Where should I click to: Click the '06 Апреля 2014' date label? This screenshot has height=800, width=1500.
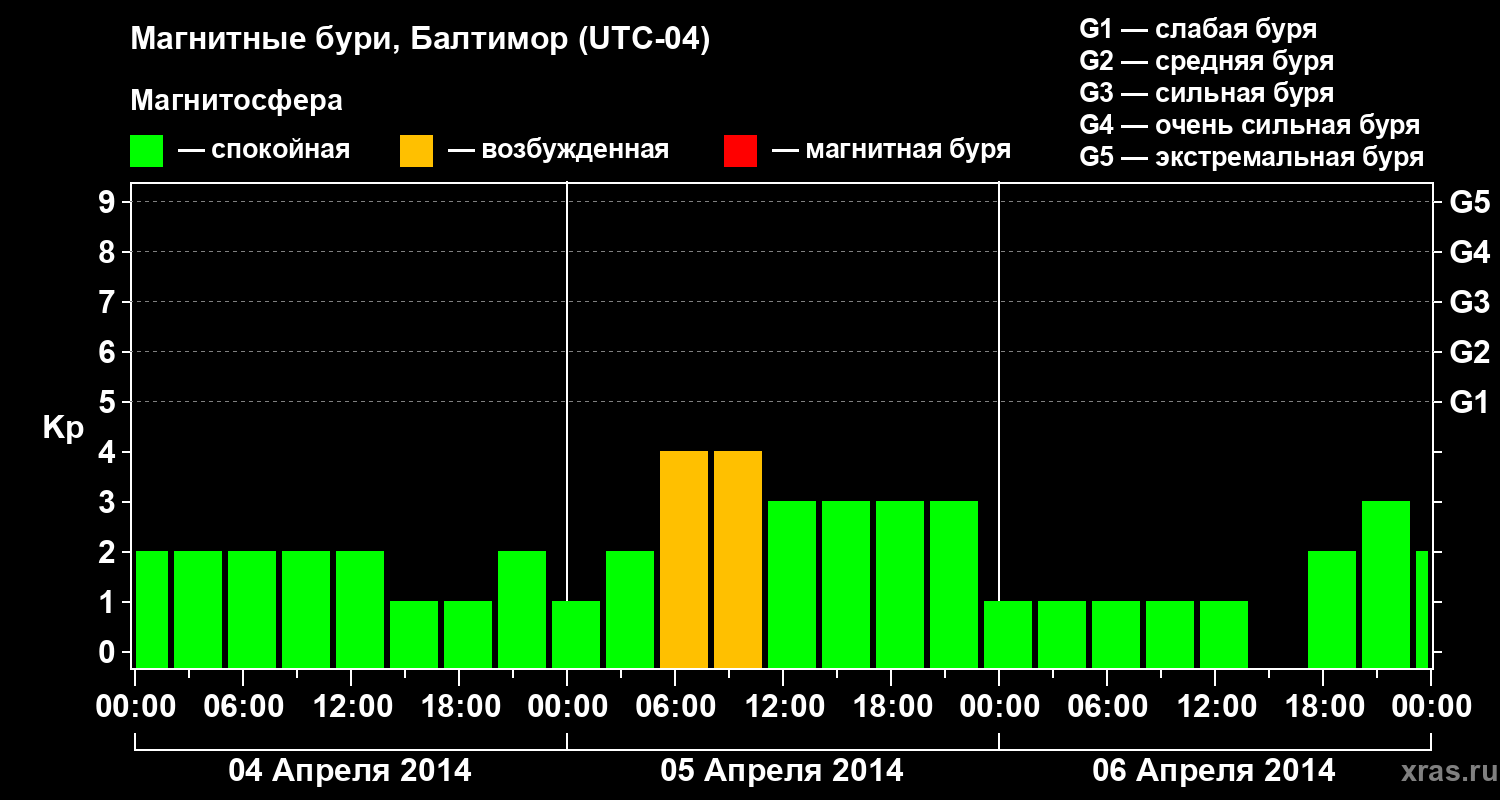(x=1214, y=771)
